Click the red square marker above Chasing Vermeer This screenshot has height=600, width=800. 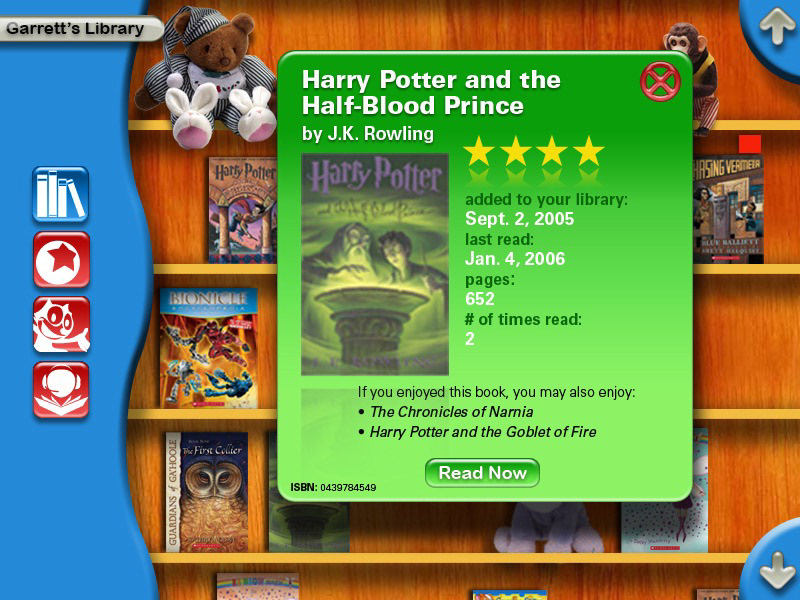750,144
